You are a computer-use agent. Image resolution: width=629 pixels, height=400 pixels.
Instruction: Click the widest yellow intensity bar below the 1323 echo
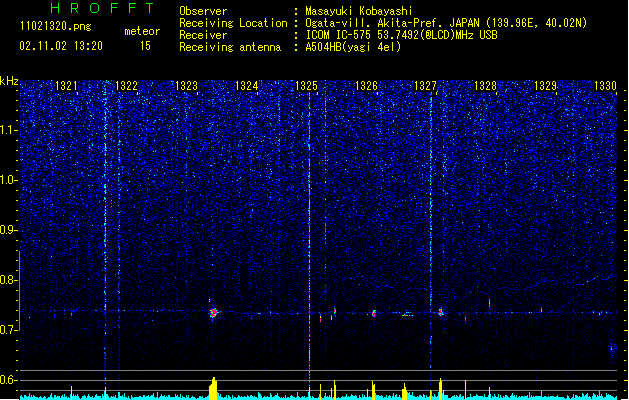coord(213,388)
